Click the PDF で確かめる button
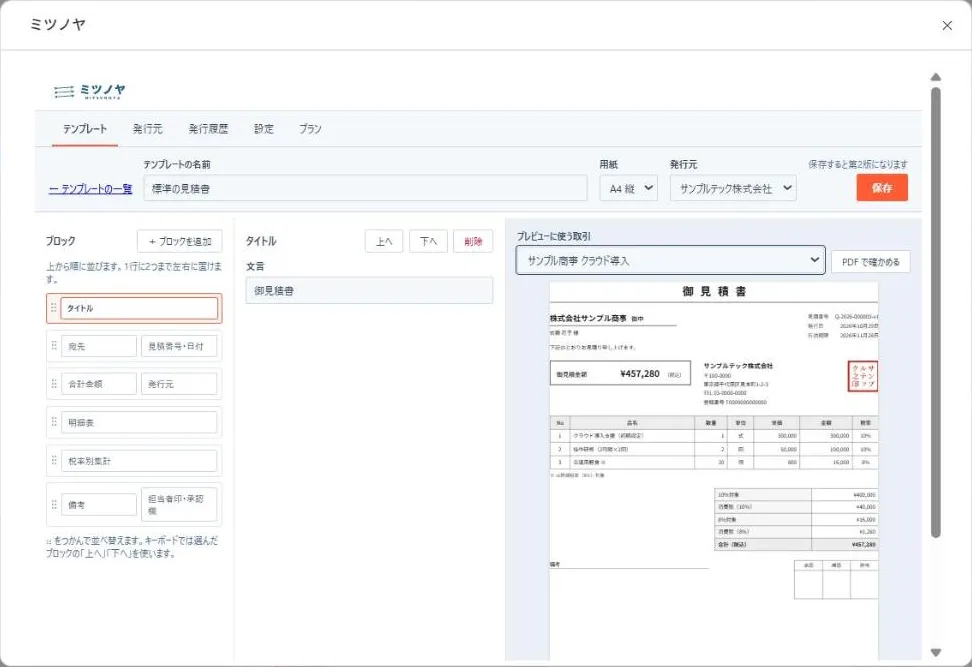Viewport: 972px width, 667px height. click(870, 262)
